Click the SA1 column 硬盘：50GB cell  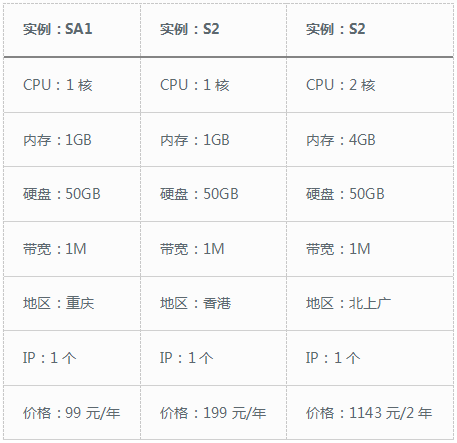tap(72, 194)
